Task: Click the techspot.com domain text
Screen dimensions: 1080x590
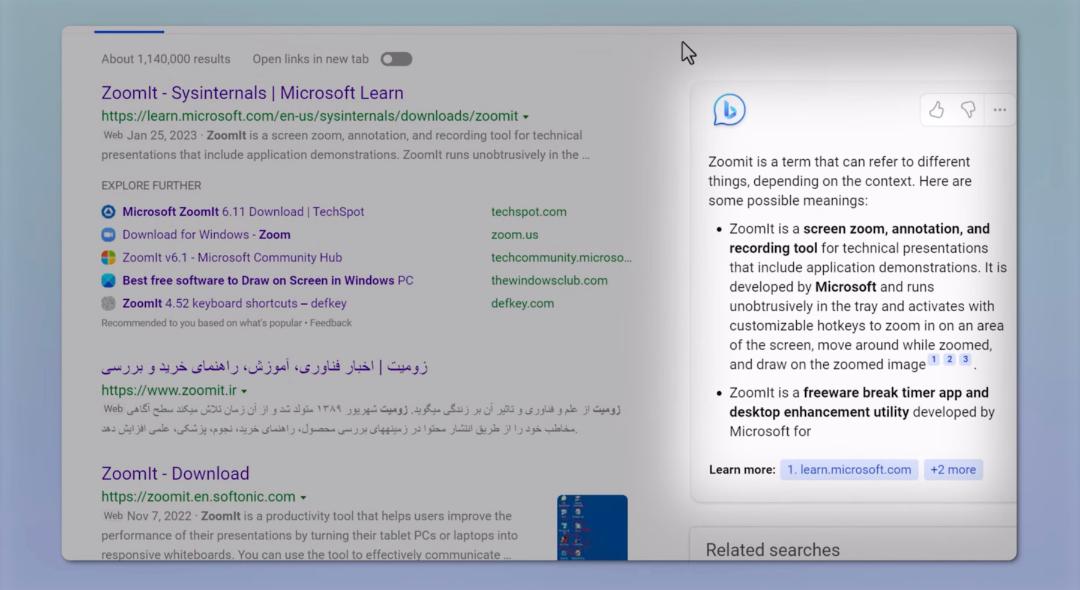Action: [529, 211]
